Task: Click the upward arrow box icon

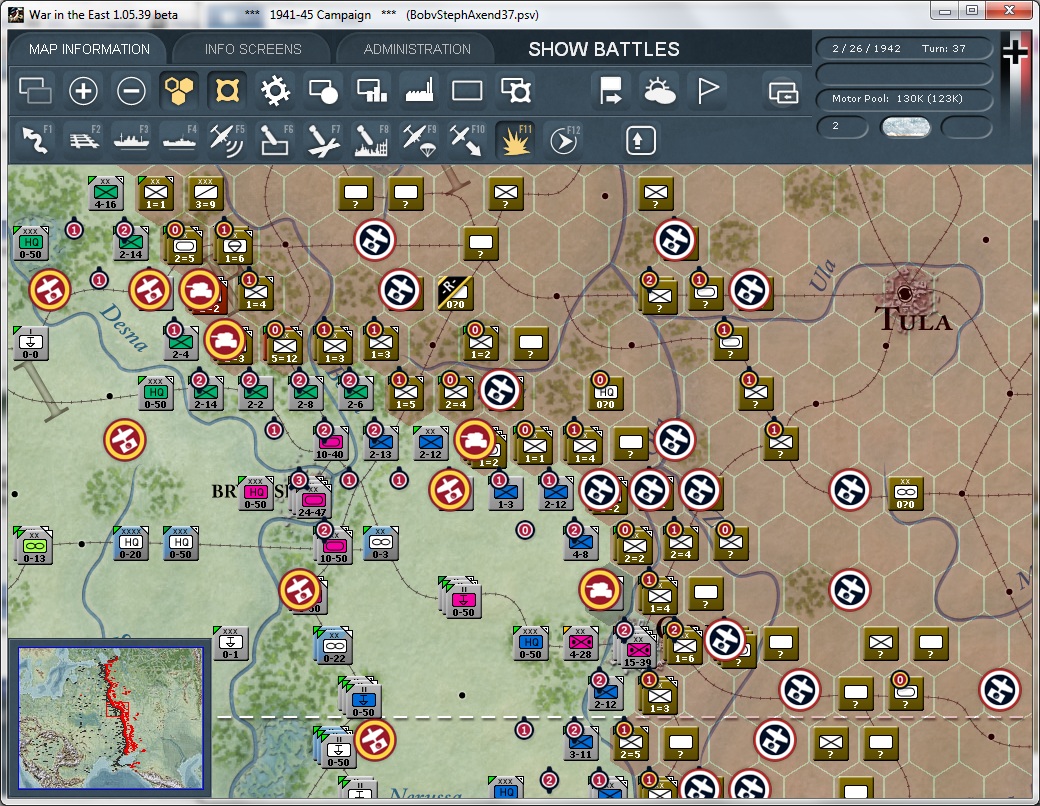Action: coord(640,141)
